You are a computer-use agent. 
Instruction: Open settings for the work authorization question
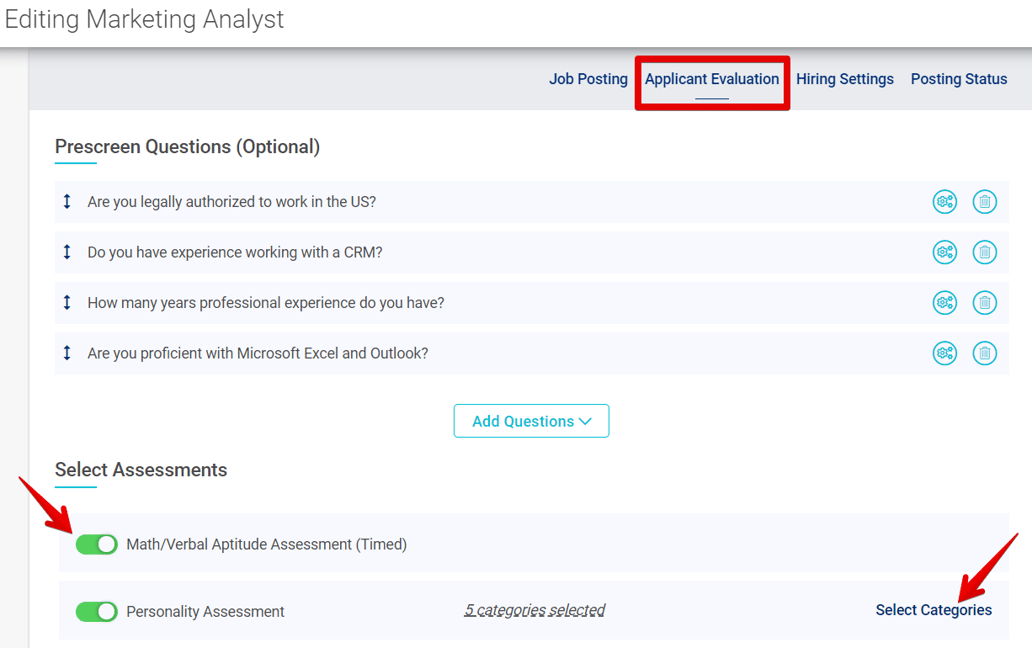coord(944,201)
